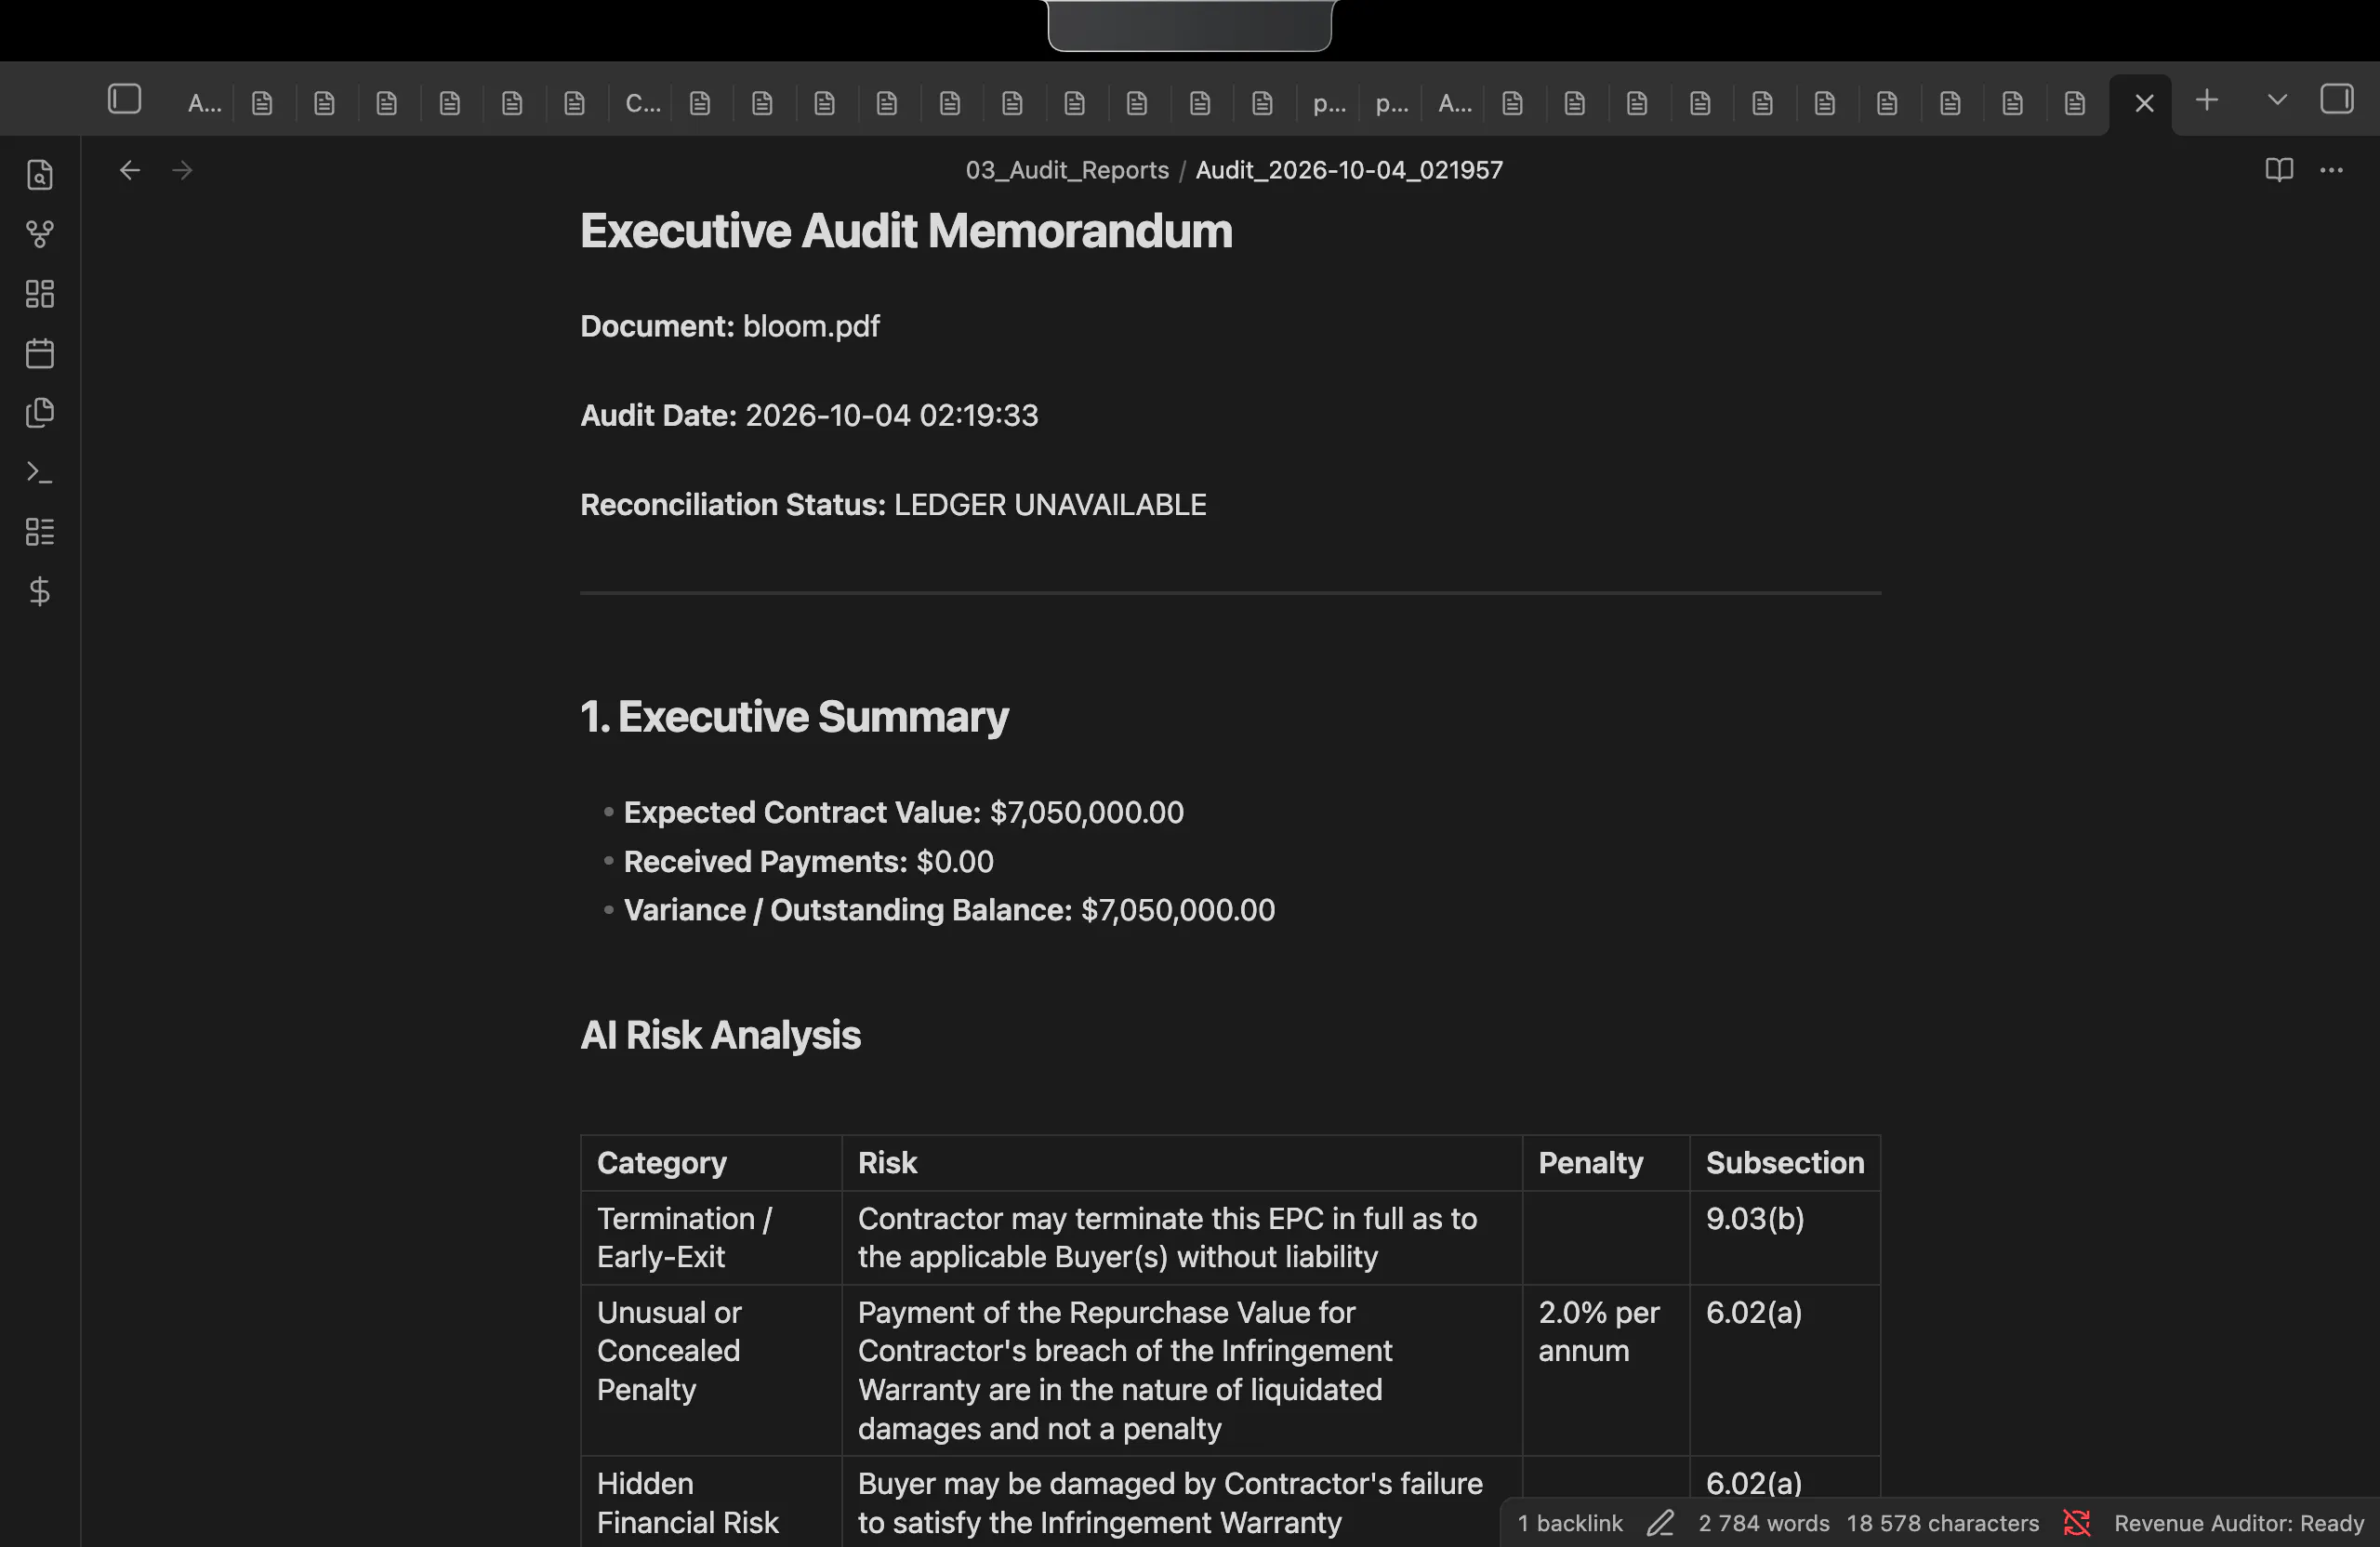Navigate back with the left arrow
Viewport: 2380px width, 1547px height.
click(x=130, y=170)
